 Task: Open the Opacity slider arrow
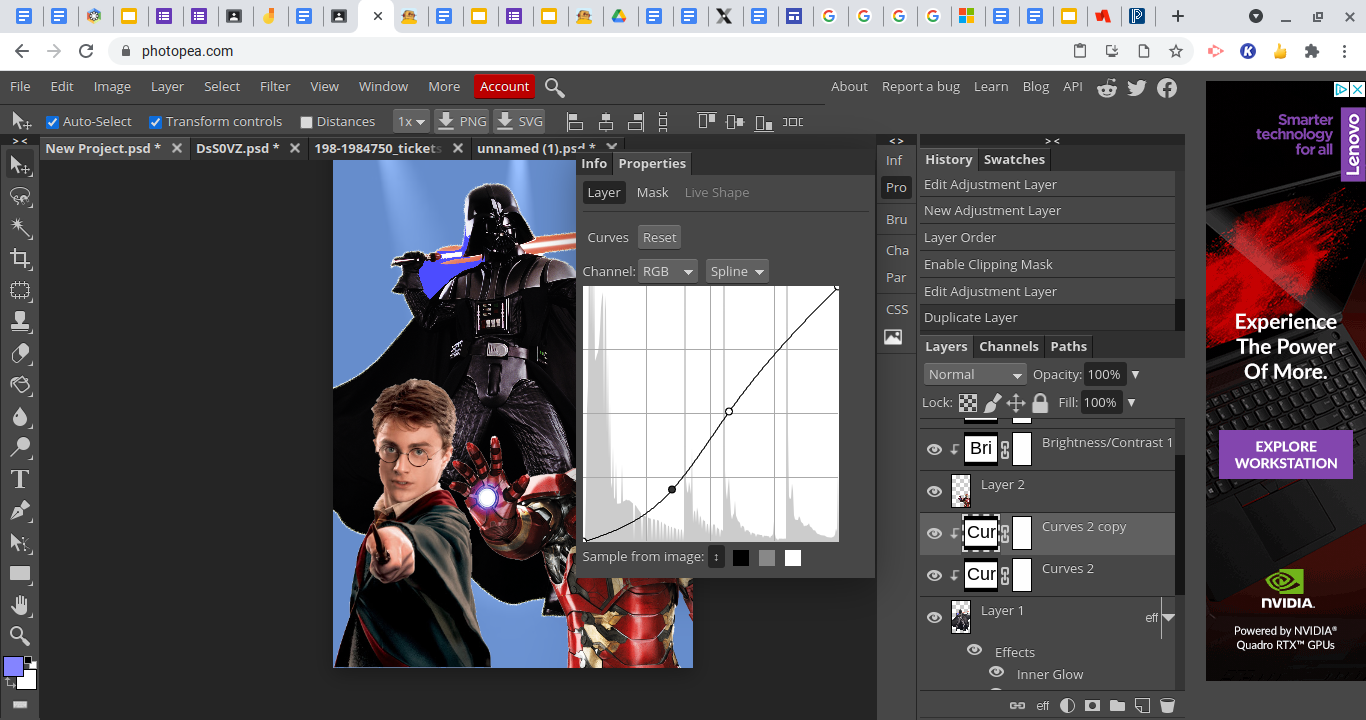1135,375
